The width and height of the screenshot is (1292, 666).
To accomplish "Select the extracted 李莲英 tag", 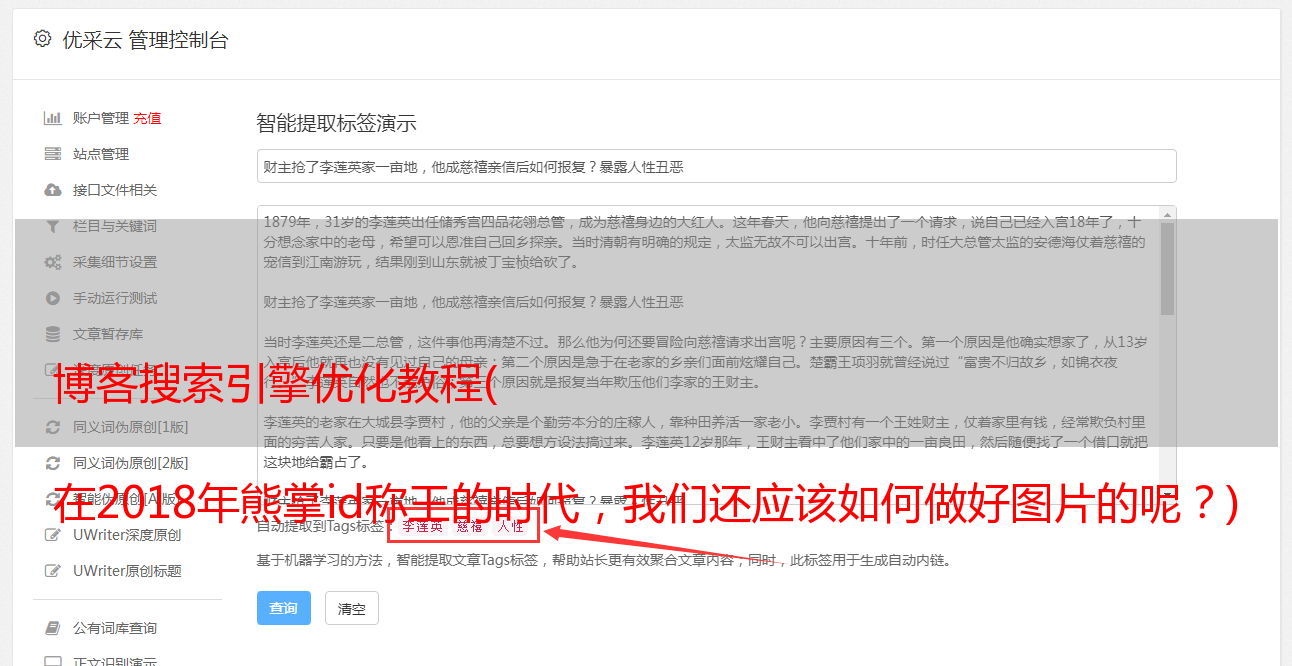I will coord(422,526).
